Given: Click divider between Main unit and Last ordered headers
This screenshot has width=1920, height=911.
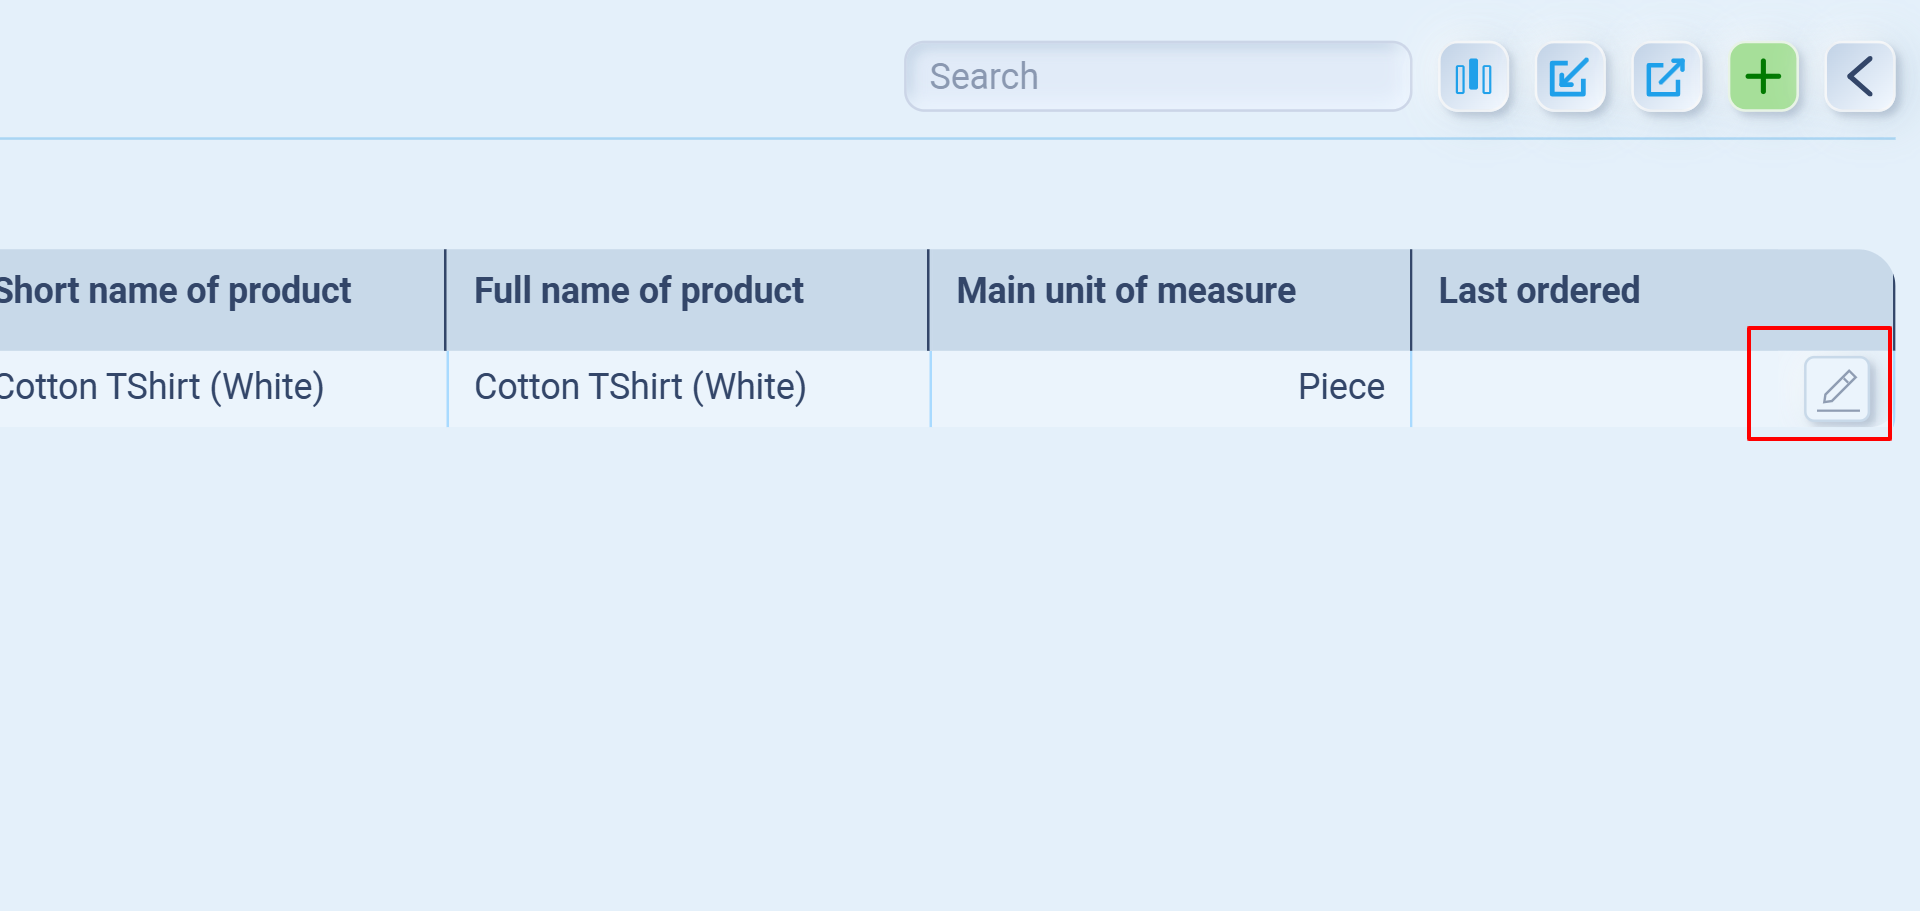Looking at the screenshot, I should pyautogui.click(x=1411, y=299).
